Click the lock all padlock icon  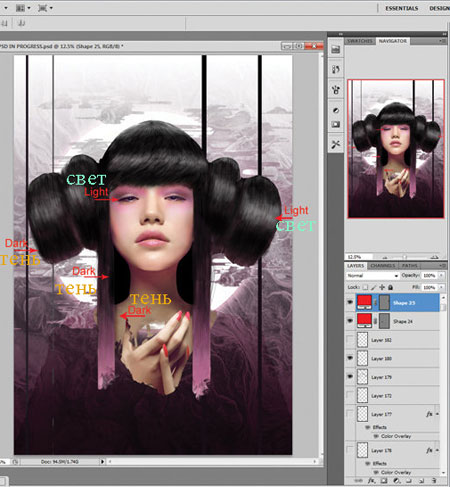point(390,287)
